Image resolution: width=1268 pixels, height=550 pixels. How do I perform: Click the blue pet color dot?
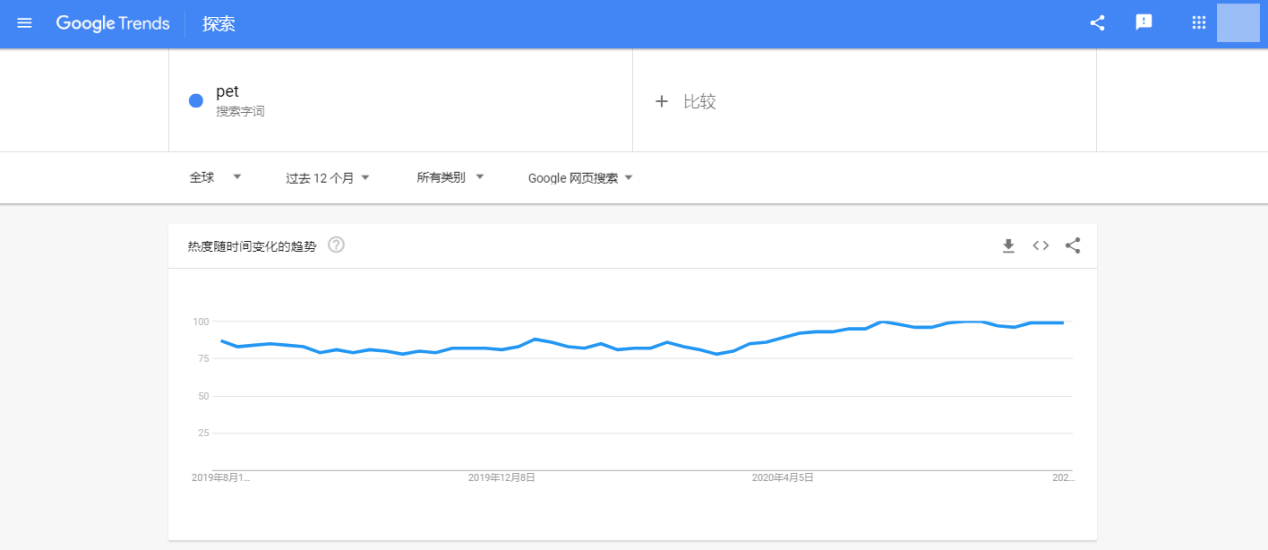(x=196, y=101)
